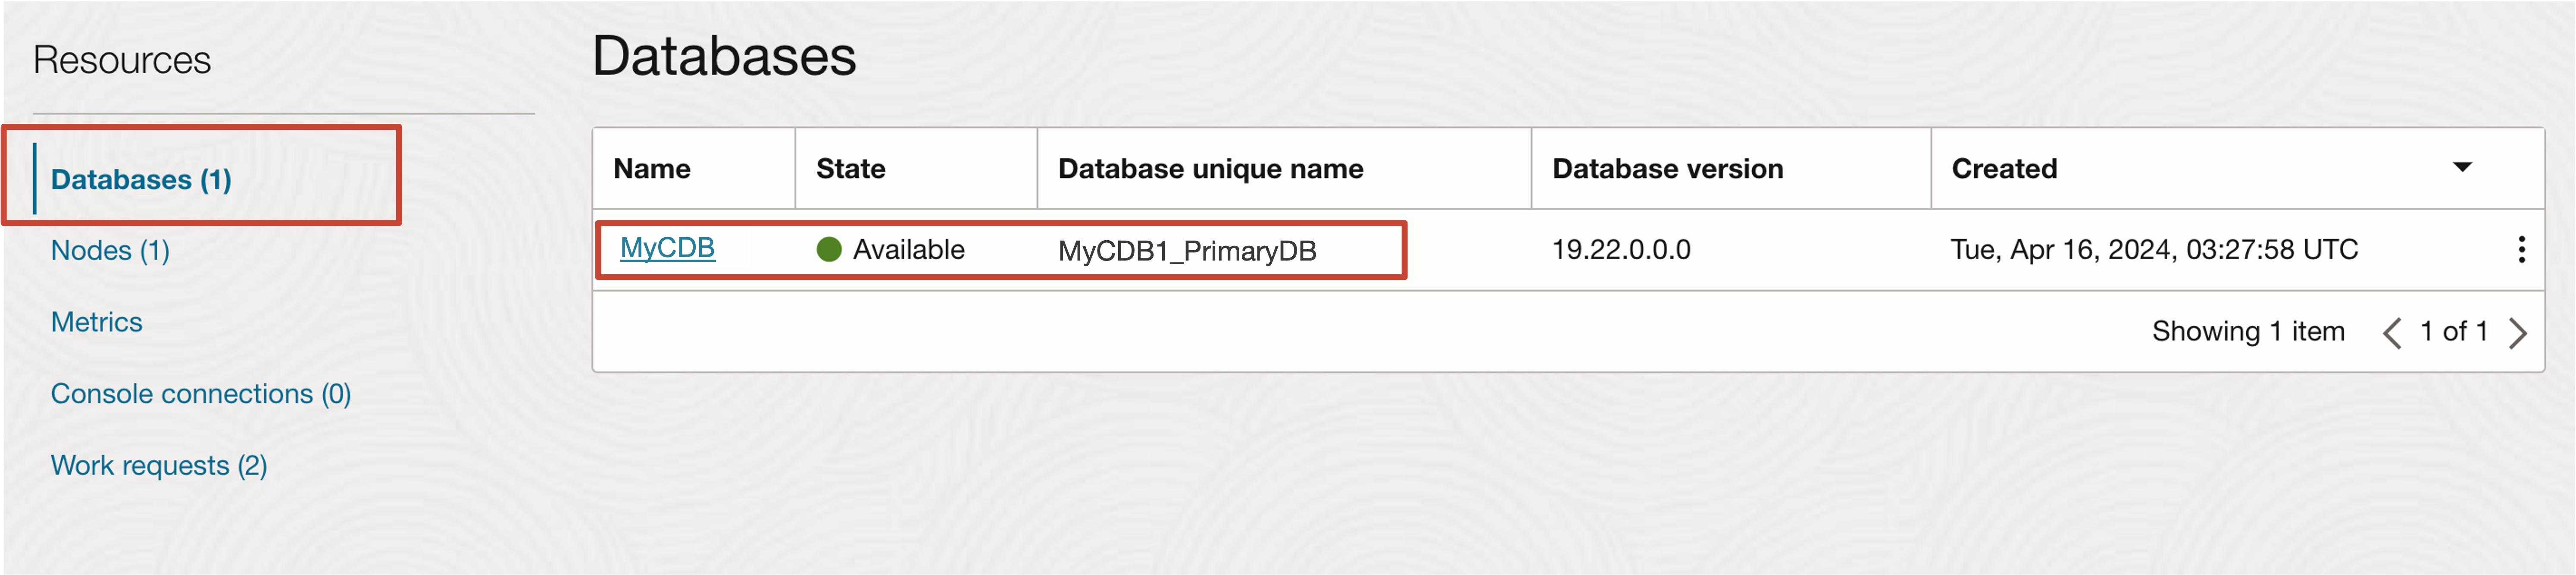Click the green Available status indicator
Viewport: 2576px width, 575px height.
coord(829,249)
